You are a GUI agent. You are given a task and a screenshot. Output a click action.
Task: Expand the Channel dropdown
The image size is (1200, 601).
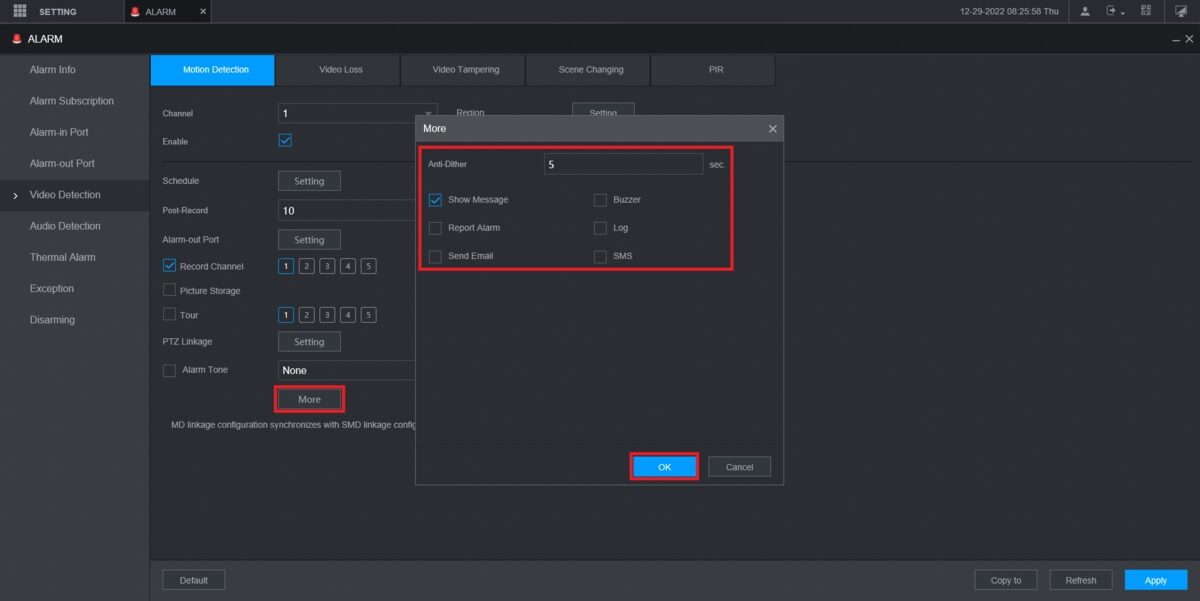coord(428,114)
